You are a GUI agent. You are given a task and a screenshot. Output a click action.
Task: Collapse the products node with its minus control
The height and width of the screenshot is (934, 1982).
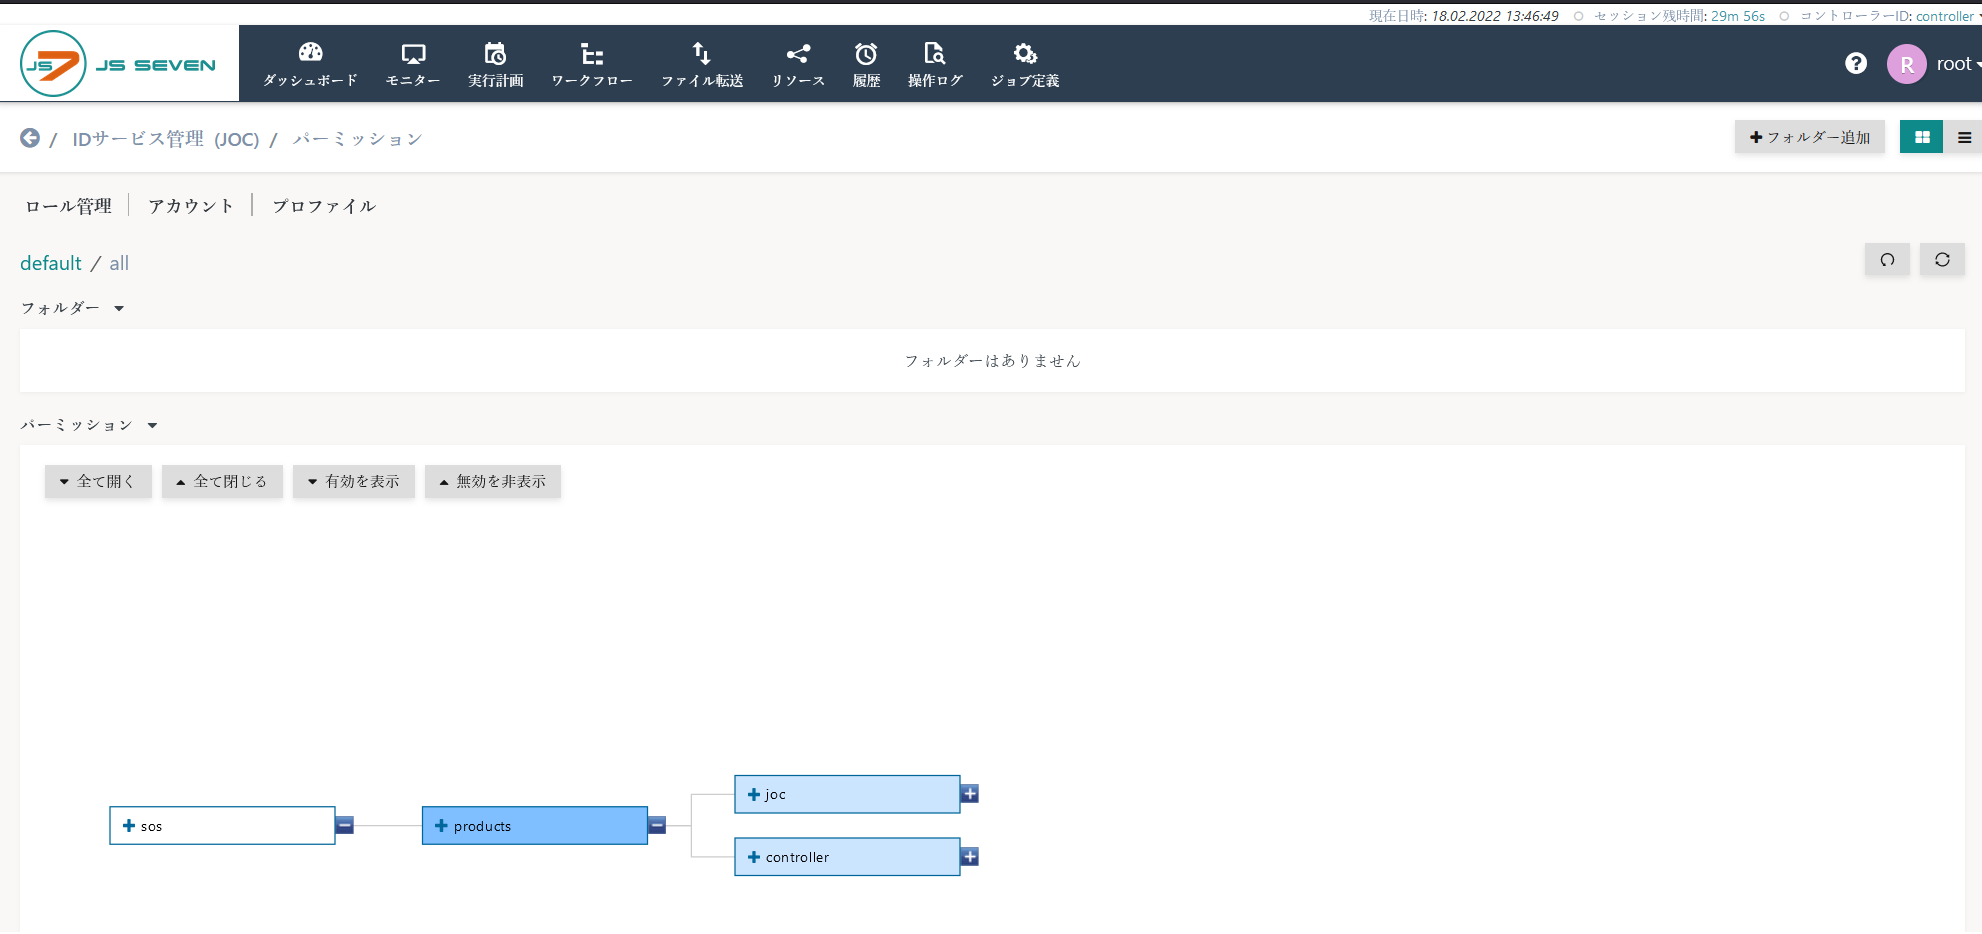pos(657,825)
